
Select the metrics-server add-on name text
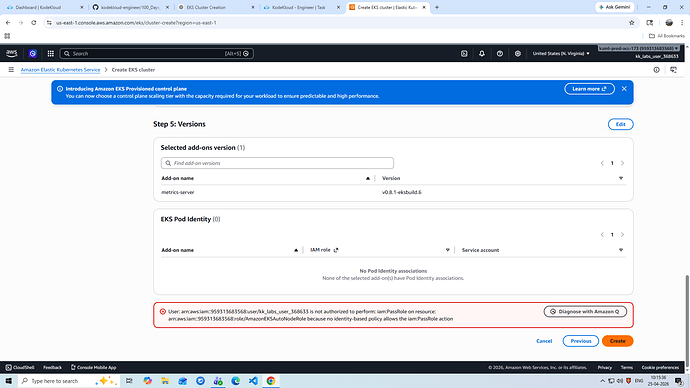(178, 192)
